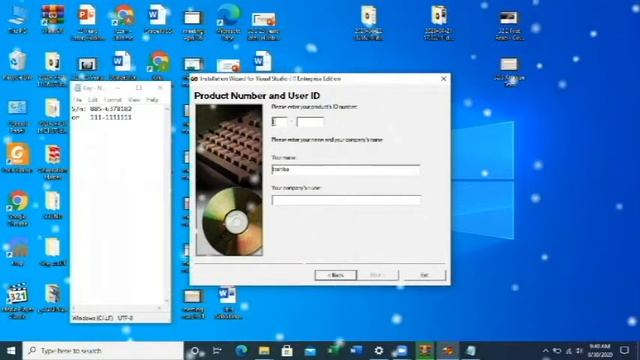Open Notepad's Format menu
The image size is (640, 360).
tap(113, 100)
